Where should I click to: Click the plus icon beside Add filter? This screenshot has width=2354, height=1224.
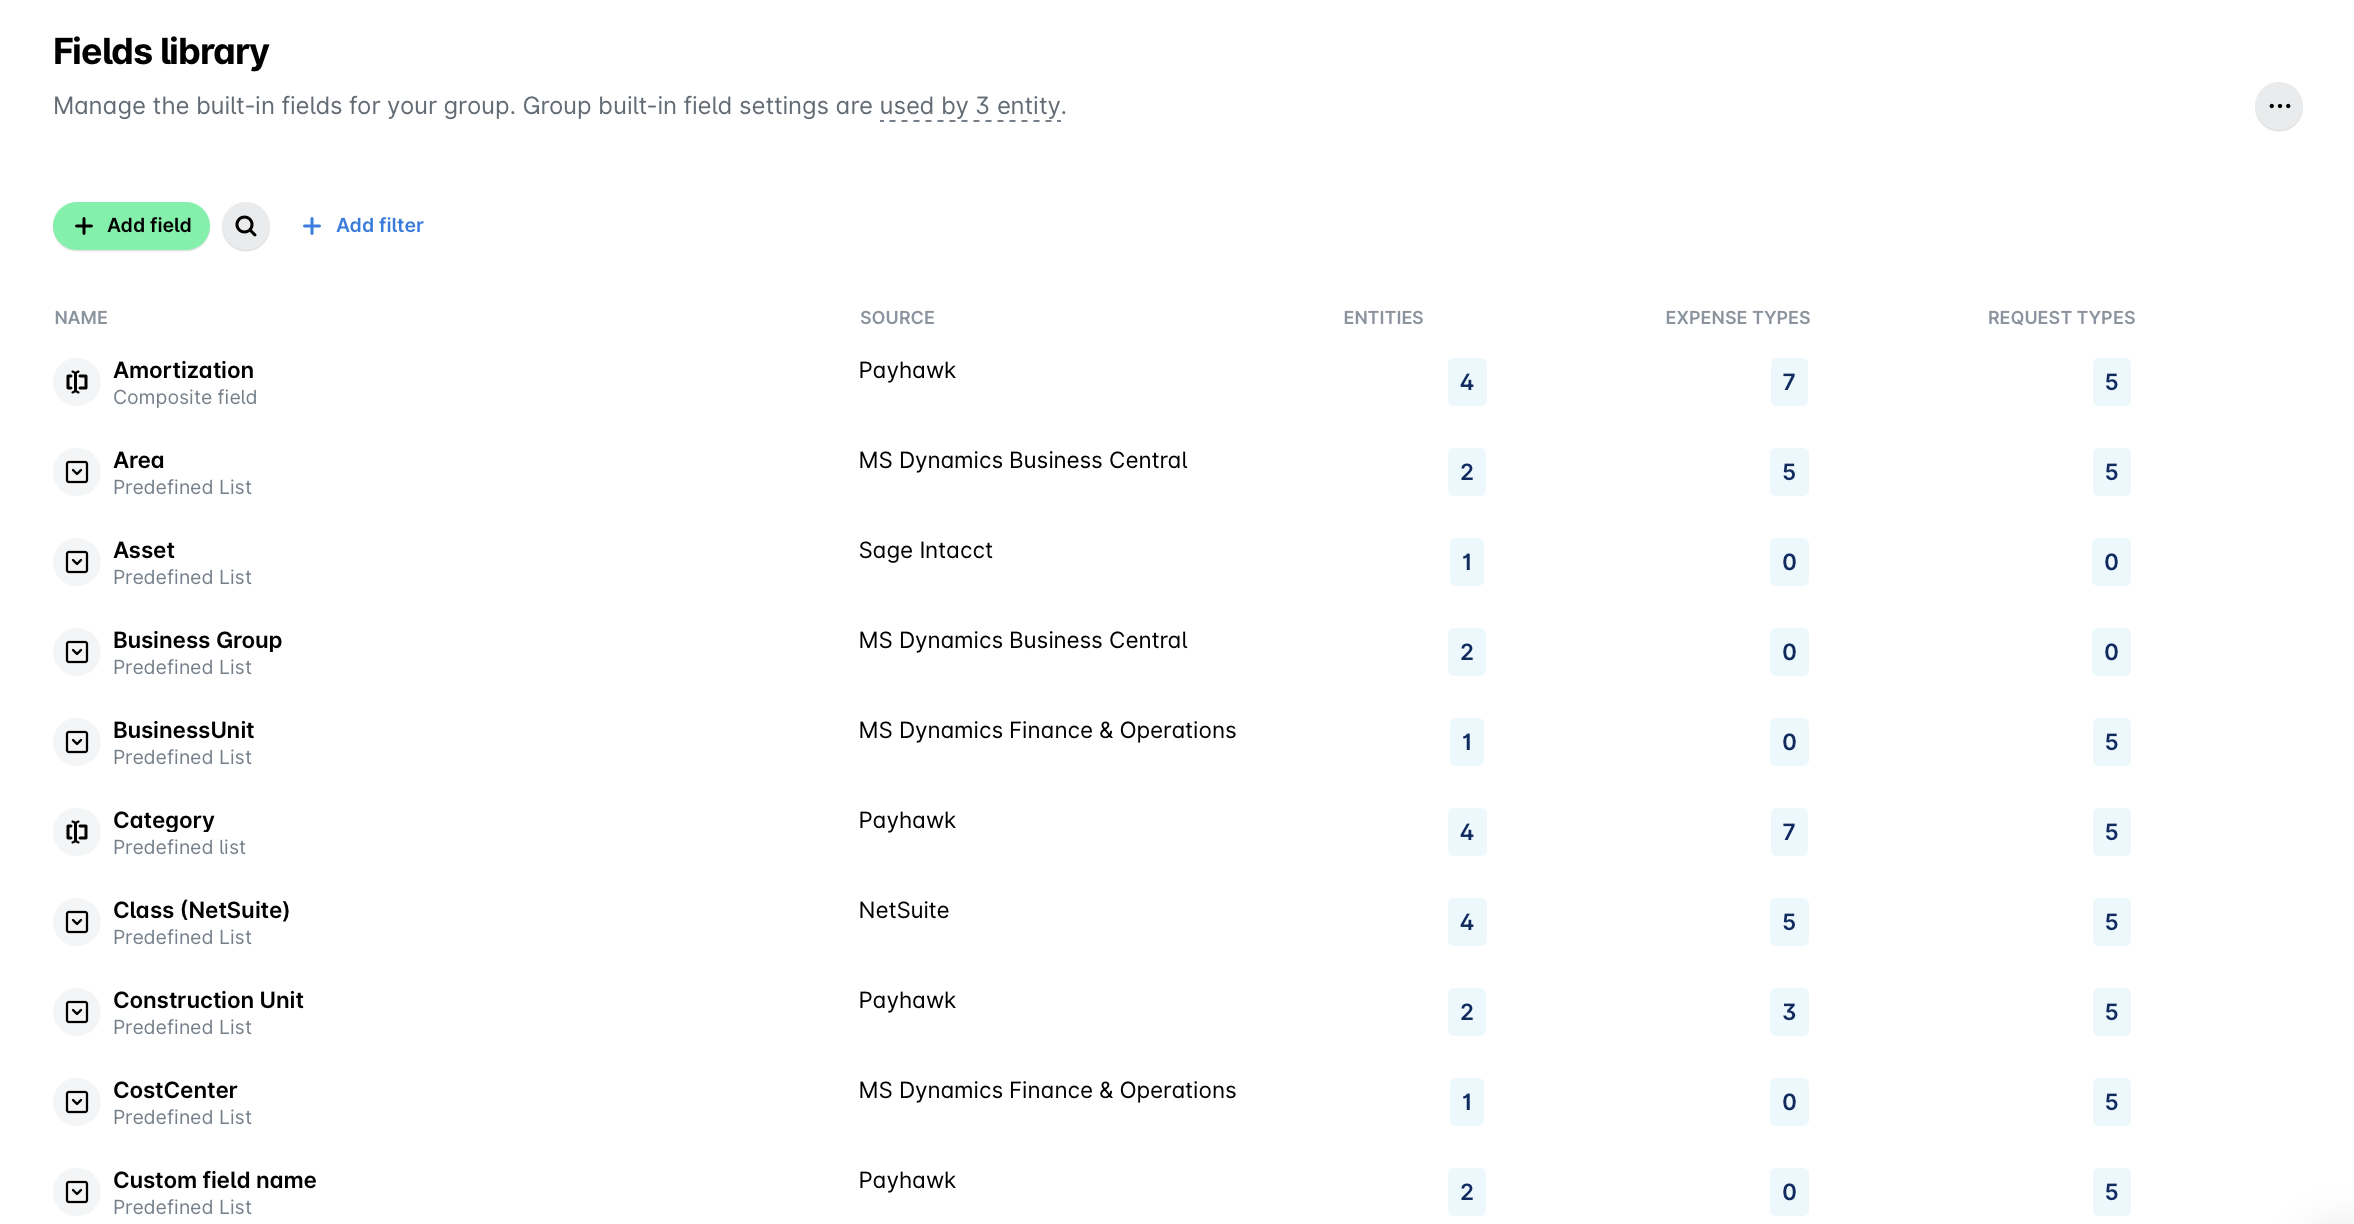312,226
